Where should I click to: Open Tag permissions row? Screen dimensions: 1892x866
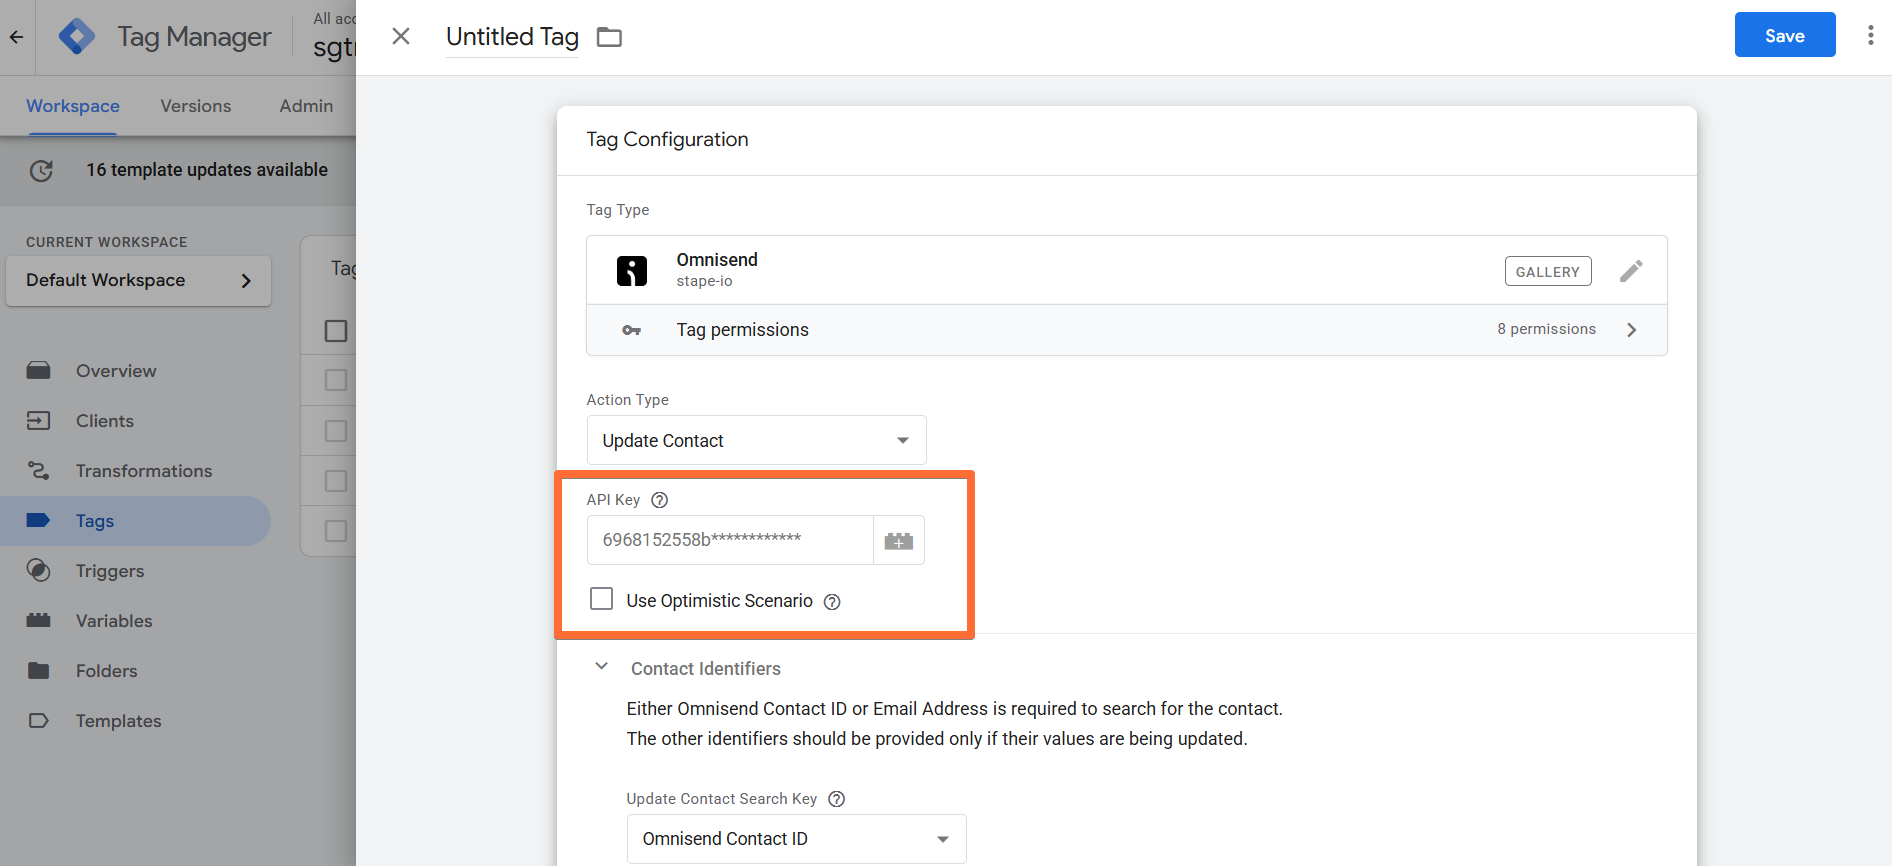point(1127,330)
